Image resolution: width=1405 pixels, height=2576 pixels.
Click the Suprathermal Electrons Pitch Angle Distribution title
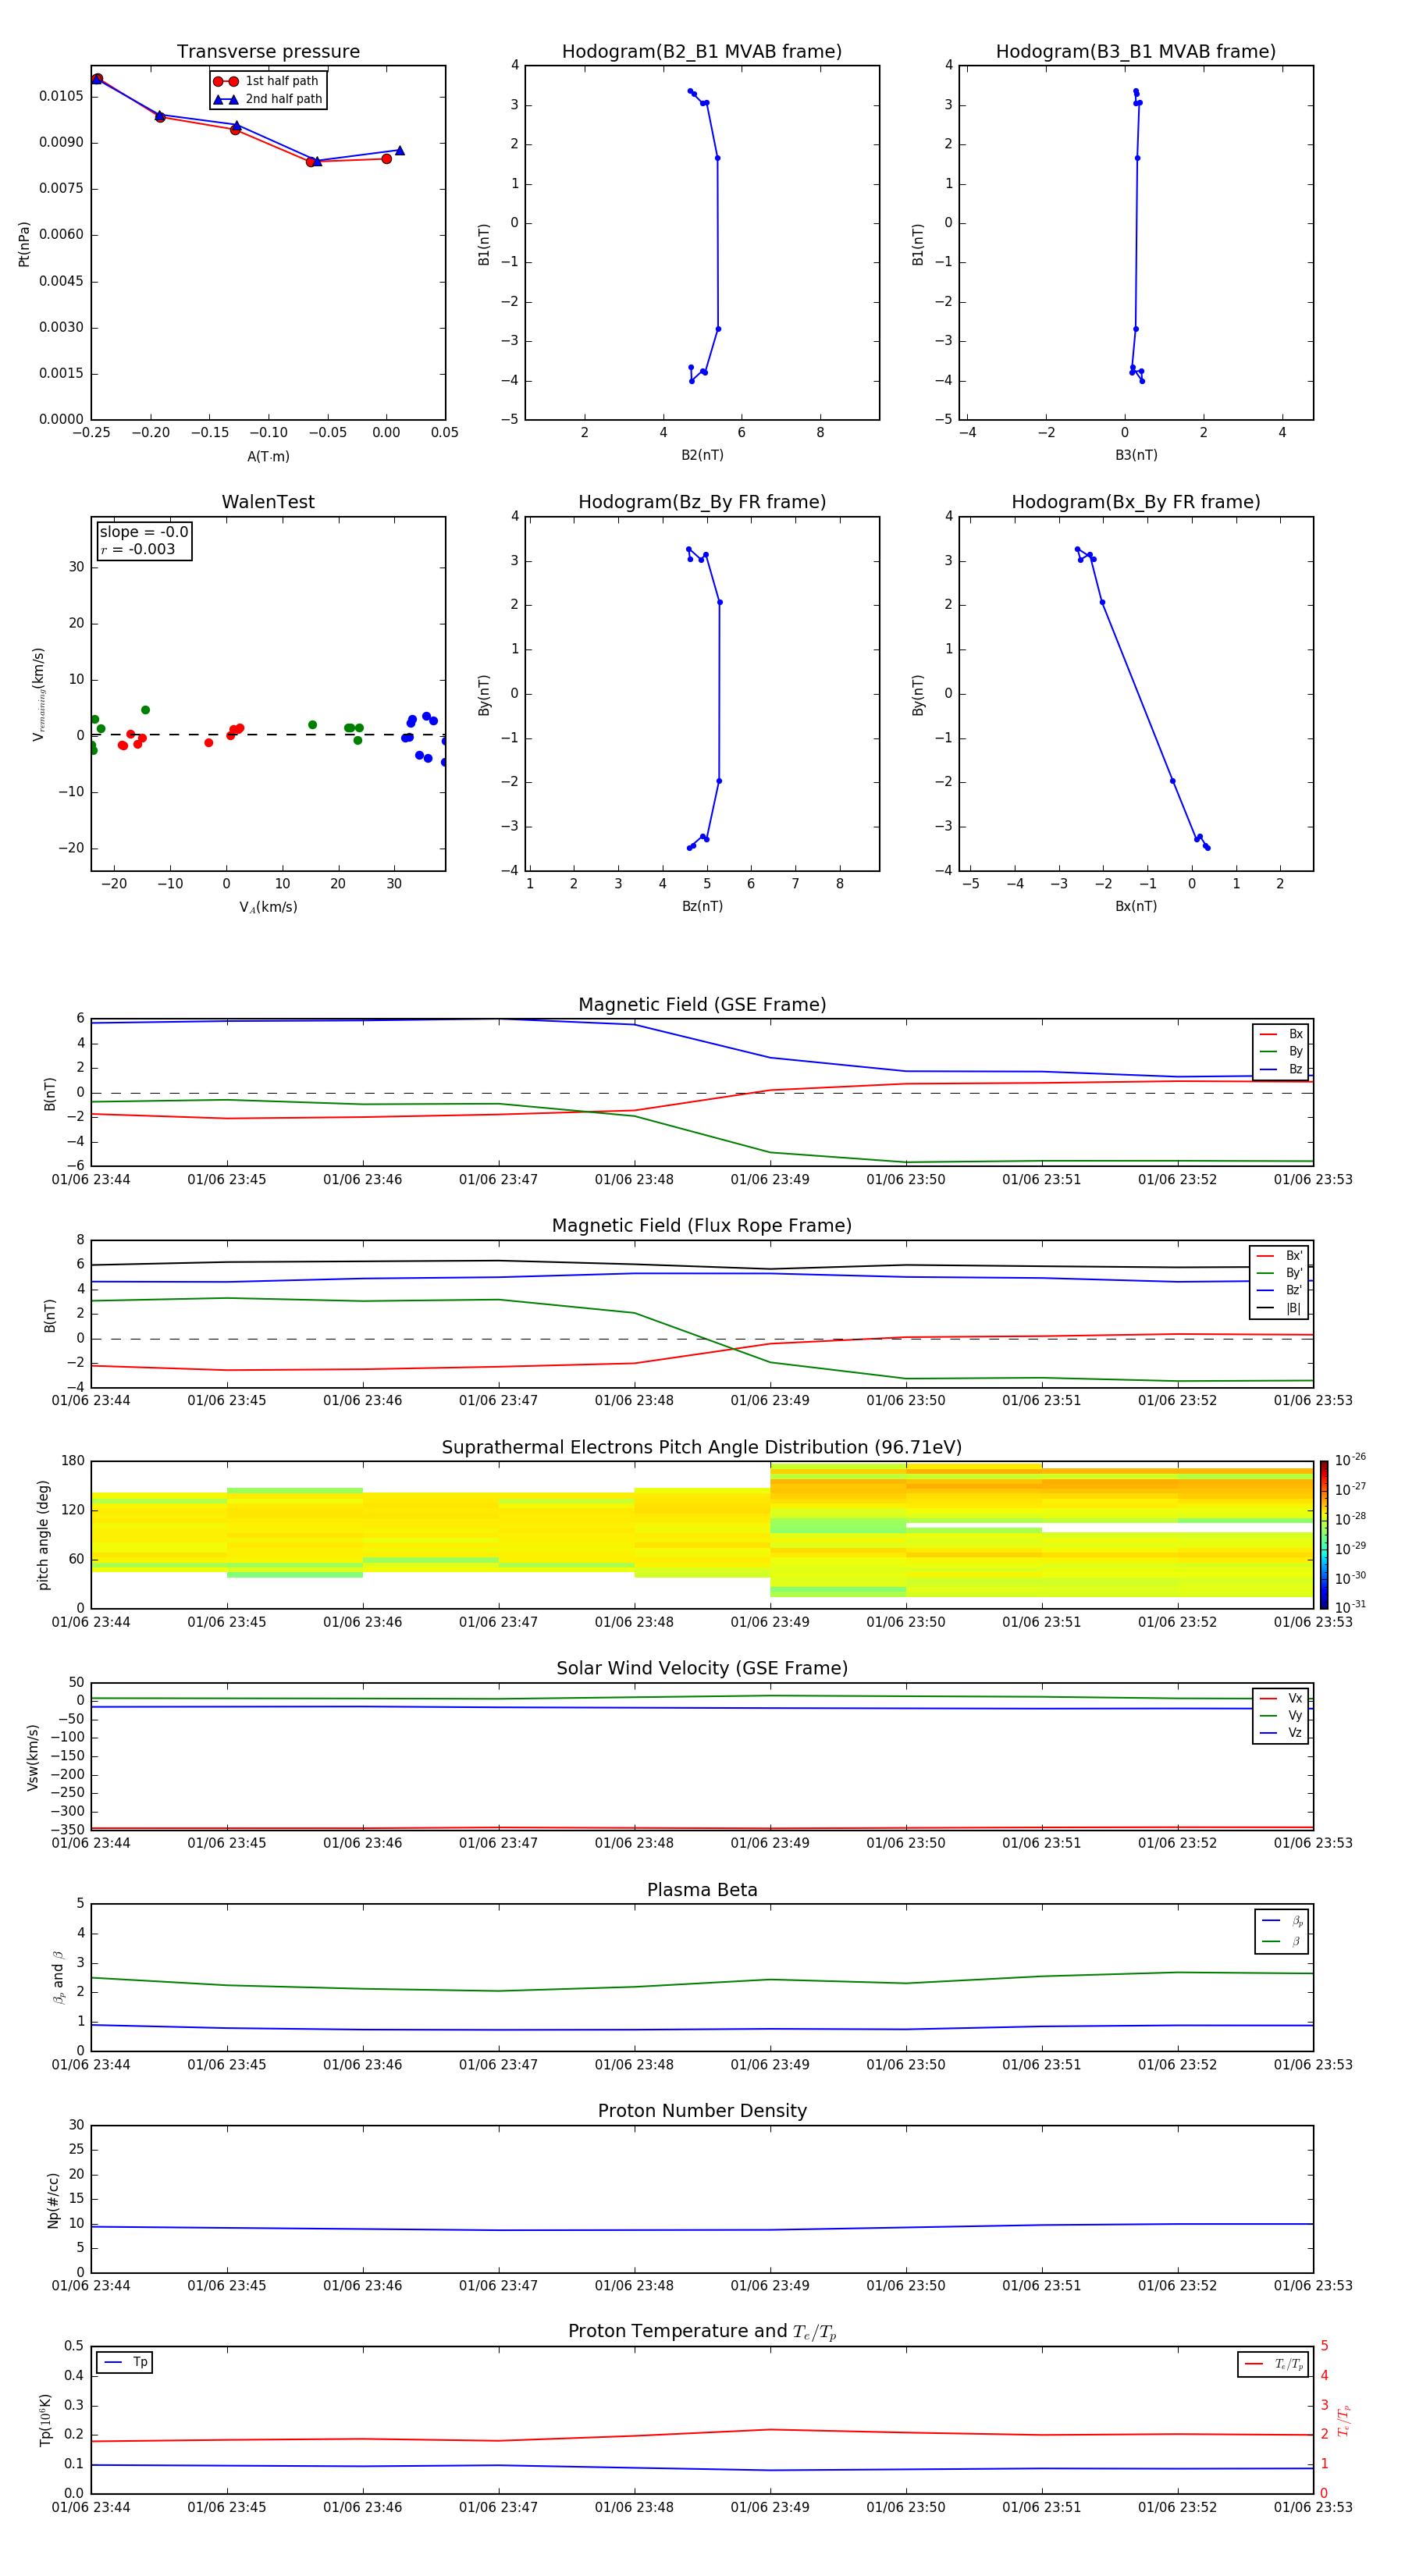tap(702, 1447)
